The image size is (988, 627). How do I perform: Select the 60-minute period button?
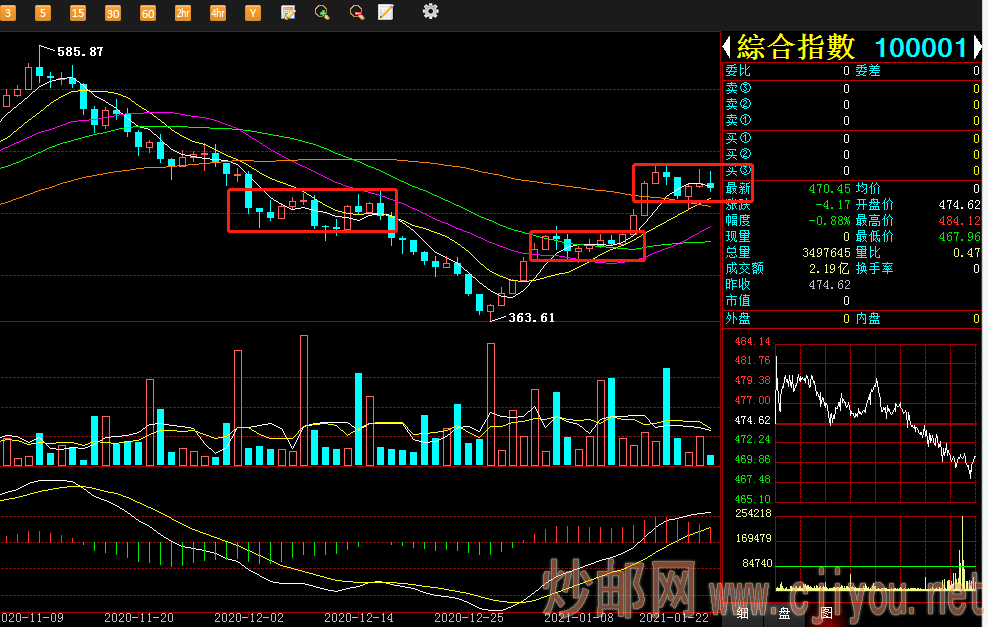(148, 13)
